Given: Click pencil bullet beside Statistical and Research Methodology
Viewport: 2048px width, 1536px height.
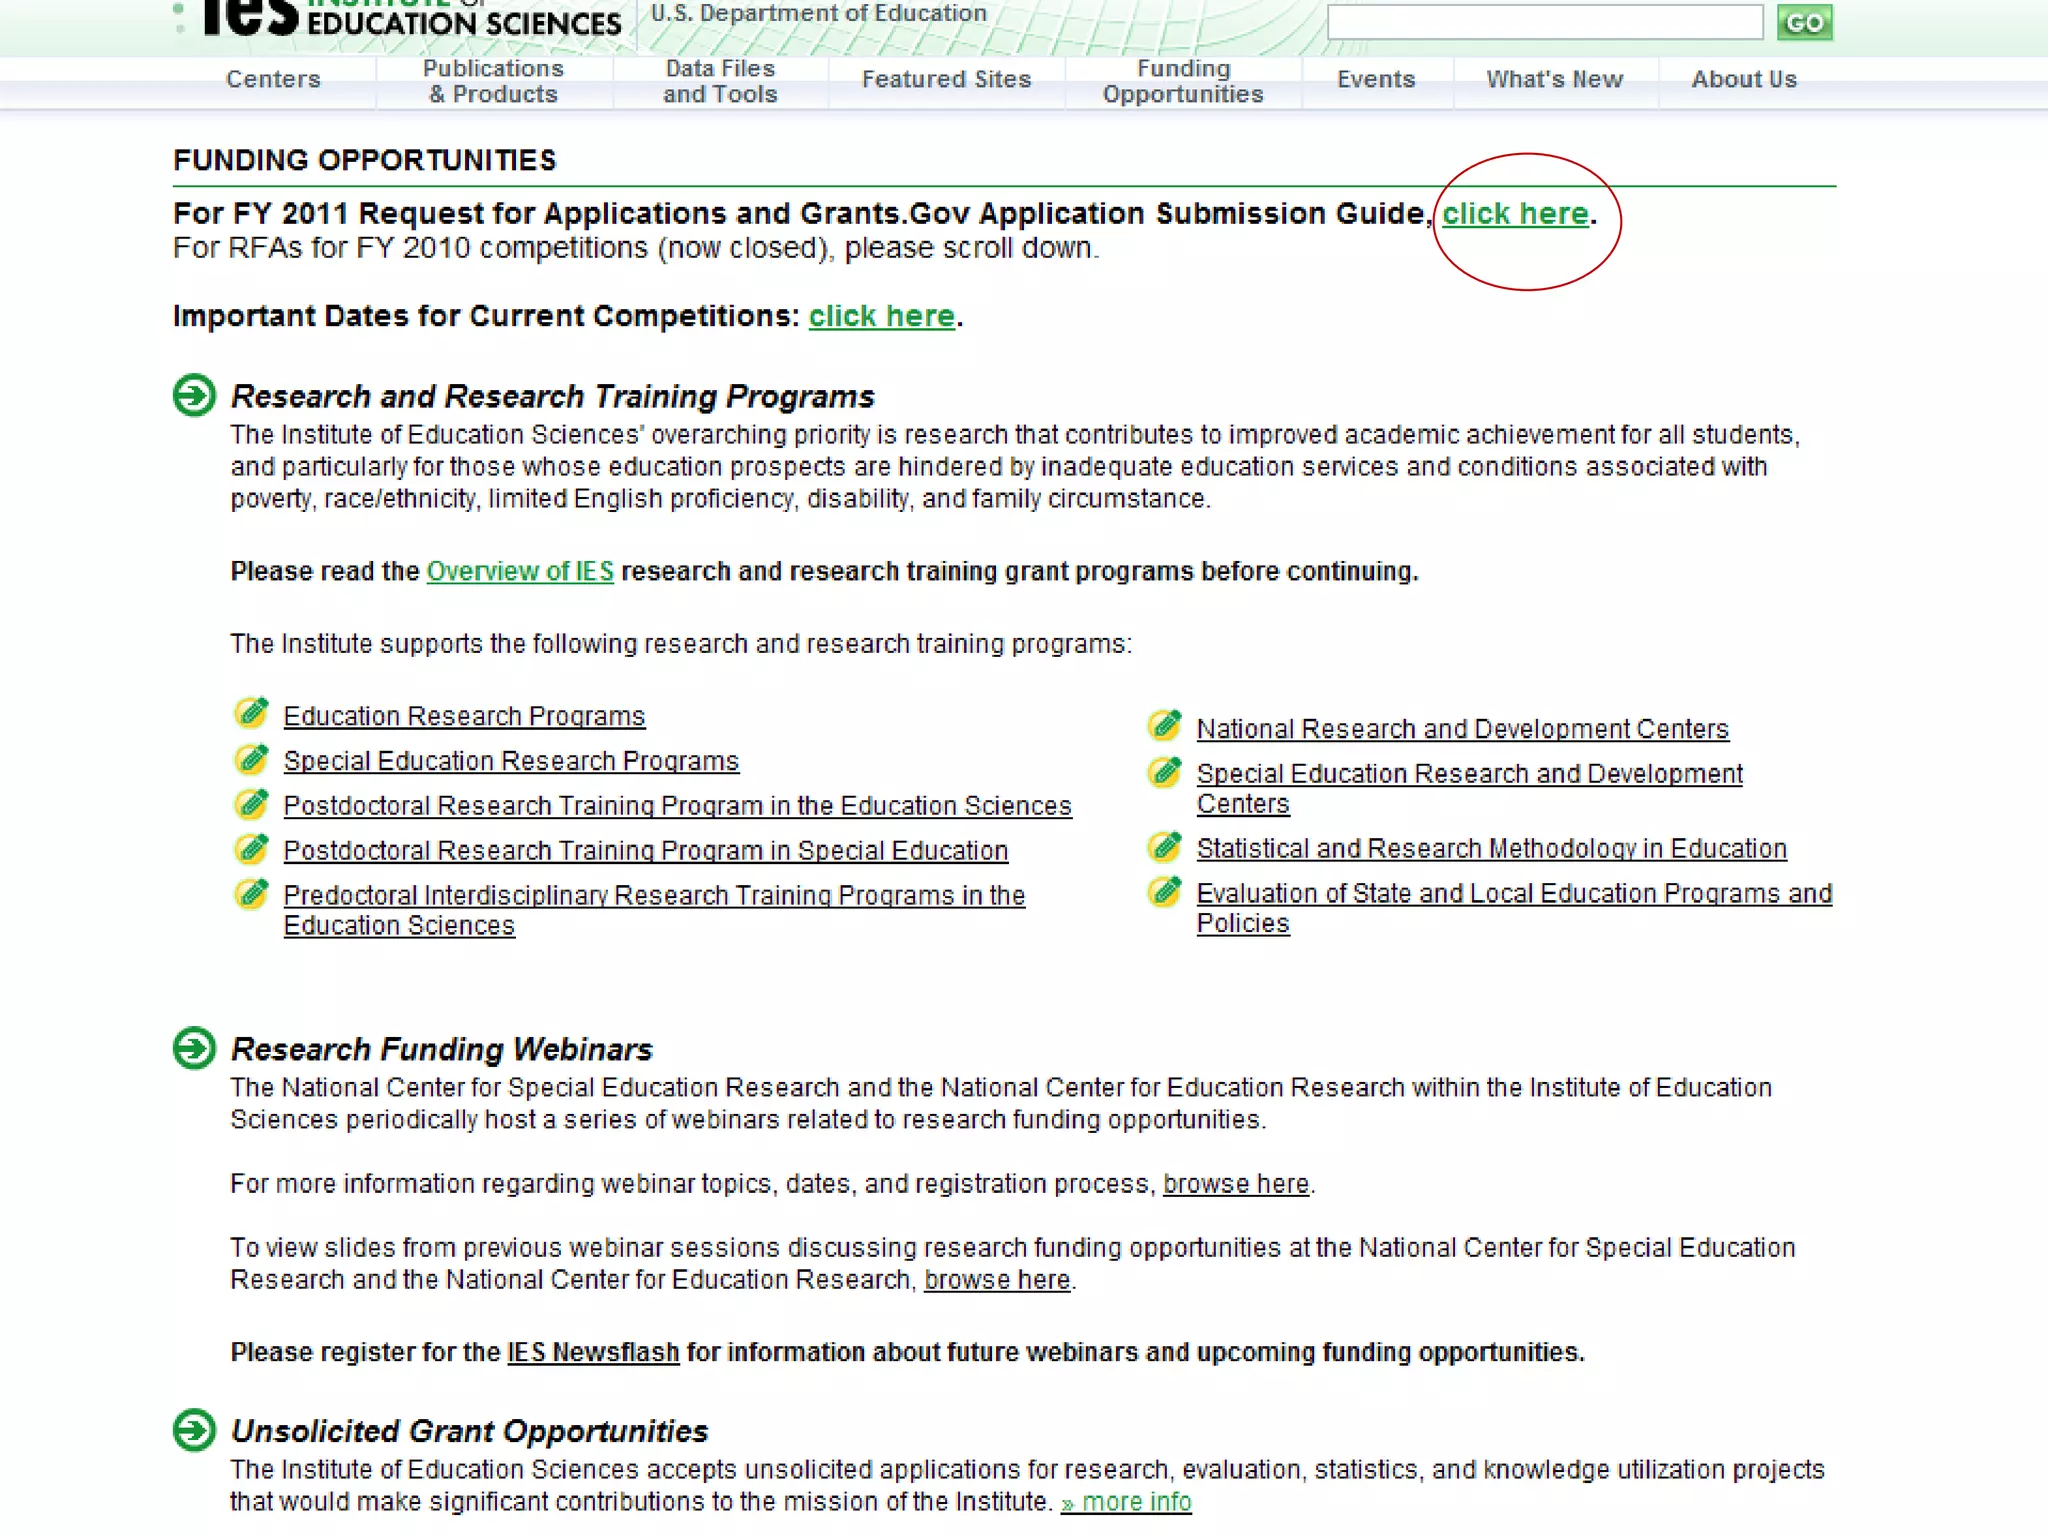Looking at the screenshot, I should [x=1165, y=846].
